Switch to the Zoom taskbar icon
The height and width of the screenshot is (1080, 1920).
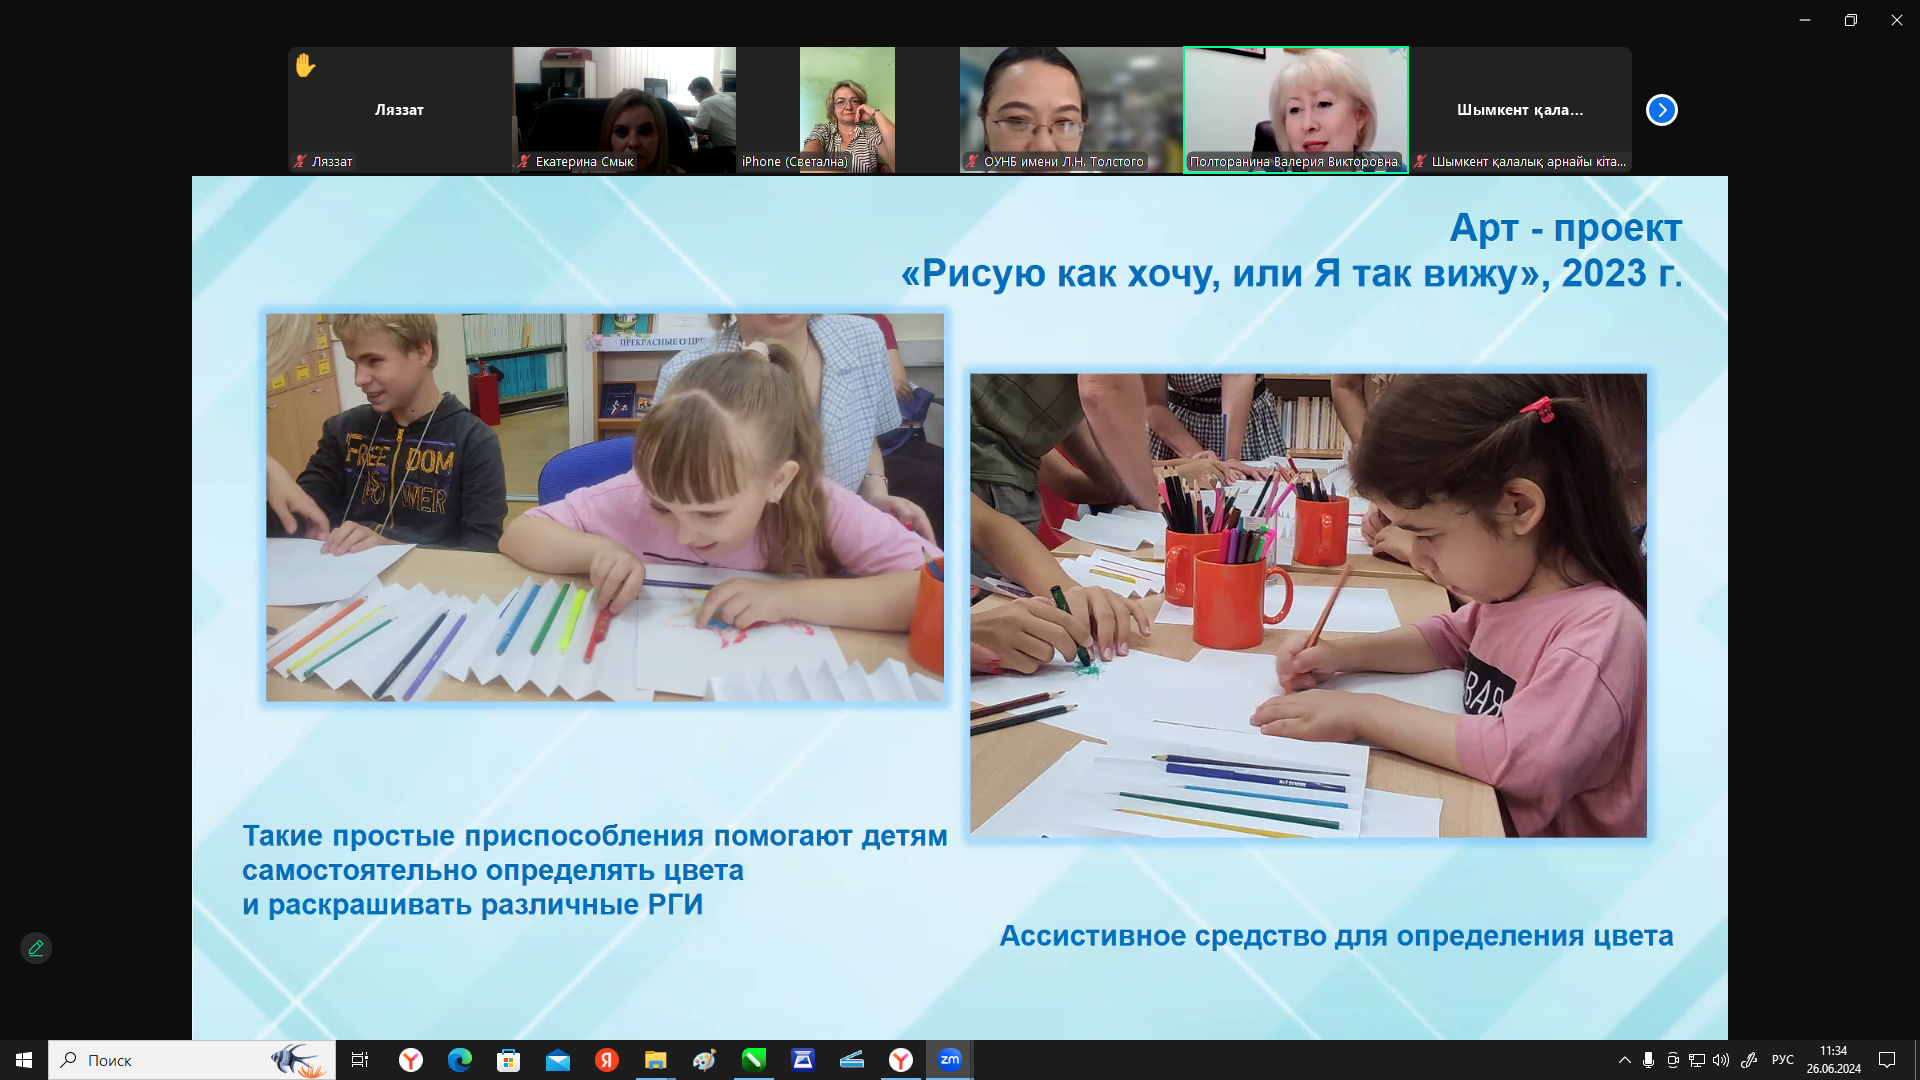[950, 1060]
